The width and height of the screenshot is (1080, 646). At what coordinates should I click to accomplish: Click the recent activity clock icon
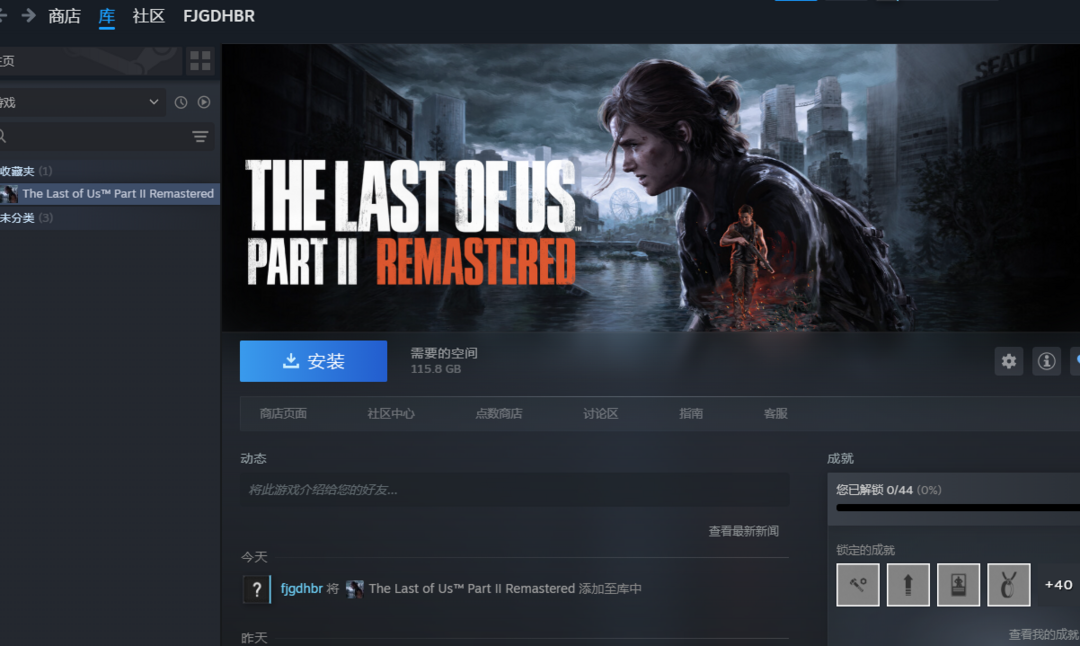click(x=181, y=102)
